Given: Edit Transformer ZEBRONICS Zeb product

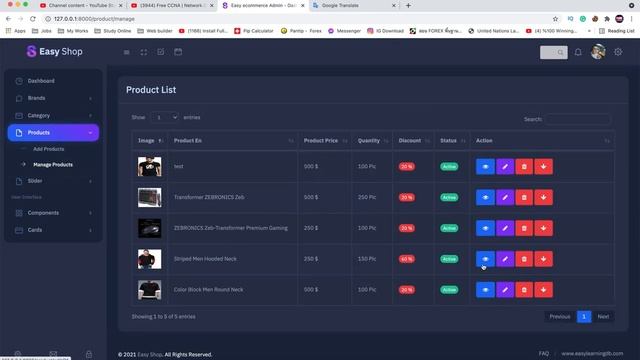Looking at the screenshot, I should click(x=505, y=197).
